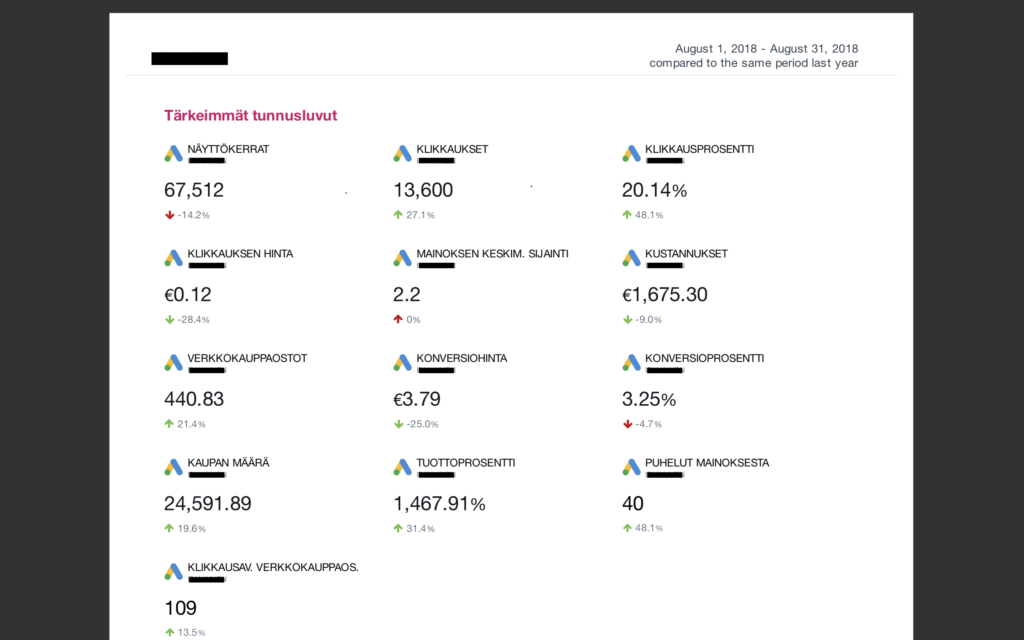The height and width of the screenshot is (640, 1024).
Task: Click the red up arrow under 2.2
Action: 398,319
